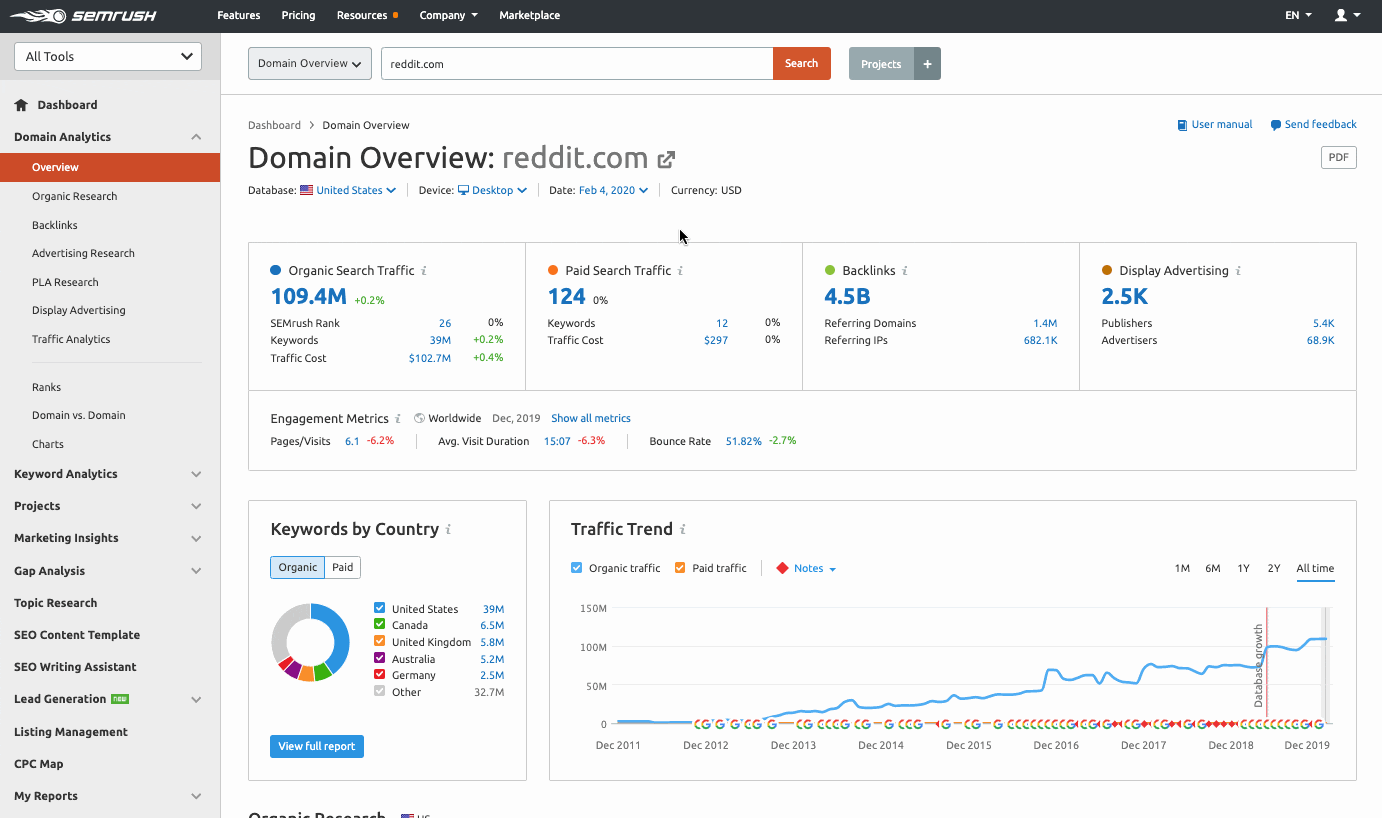
Task: Click the domain search input field
Action: coord(577,63)
